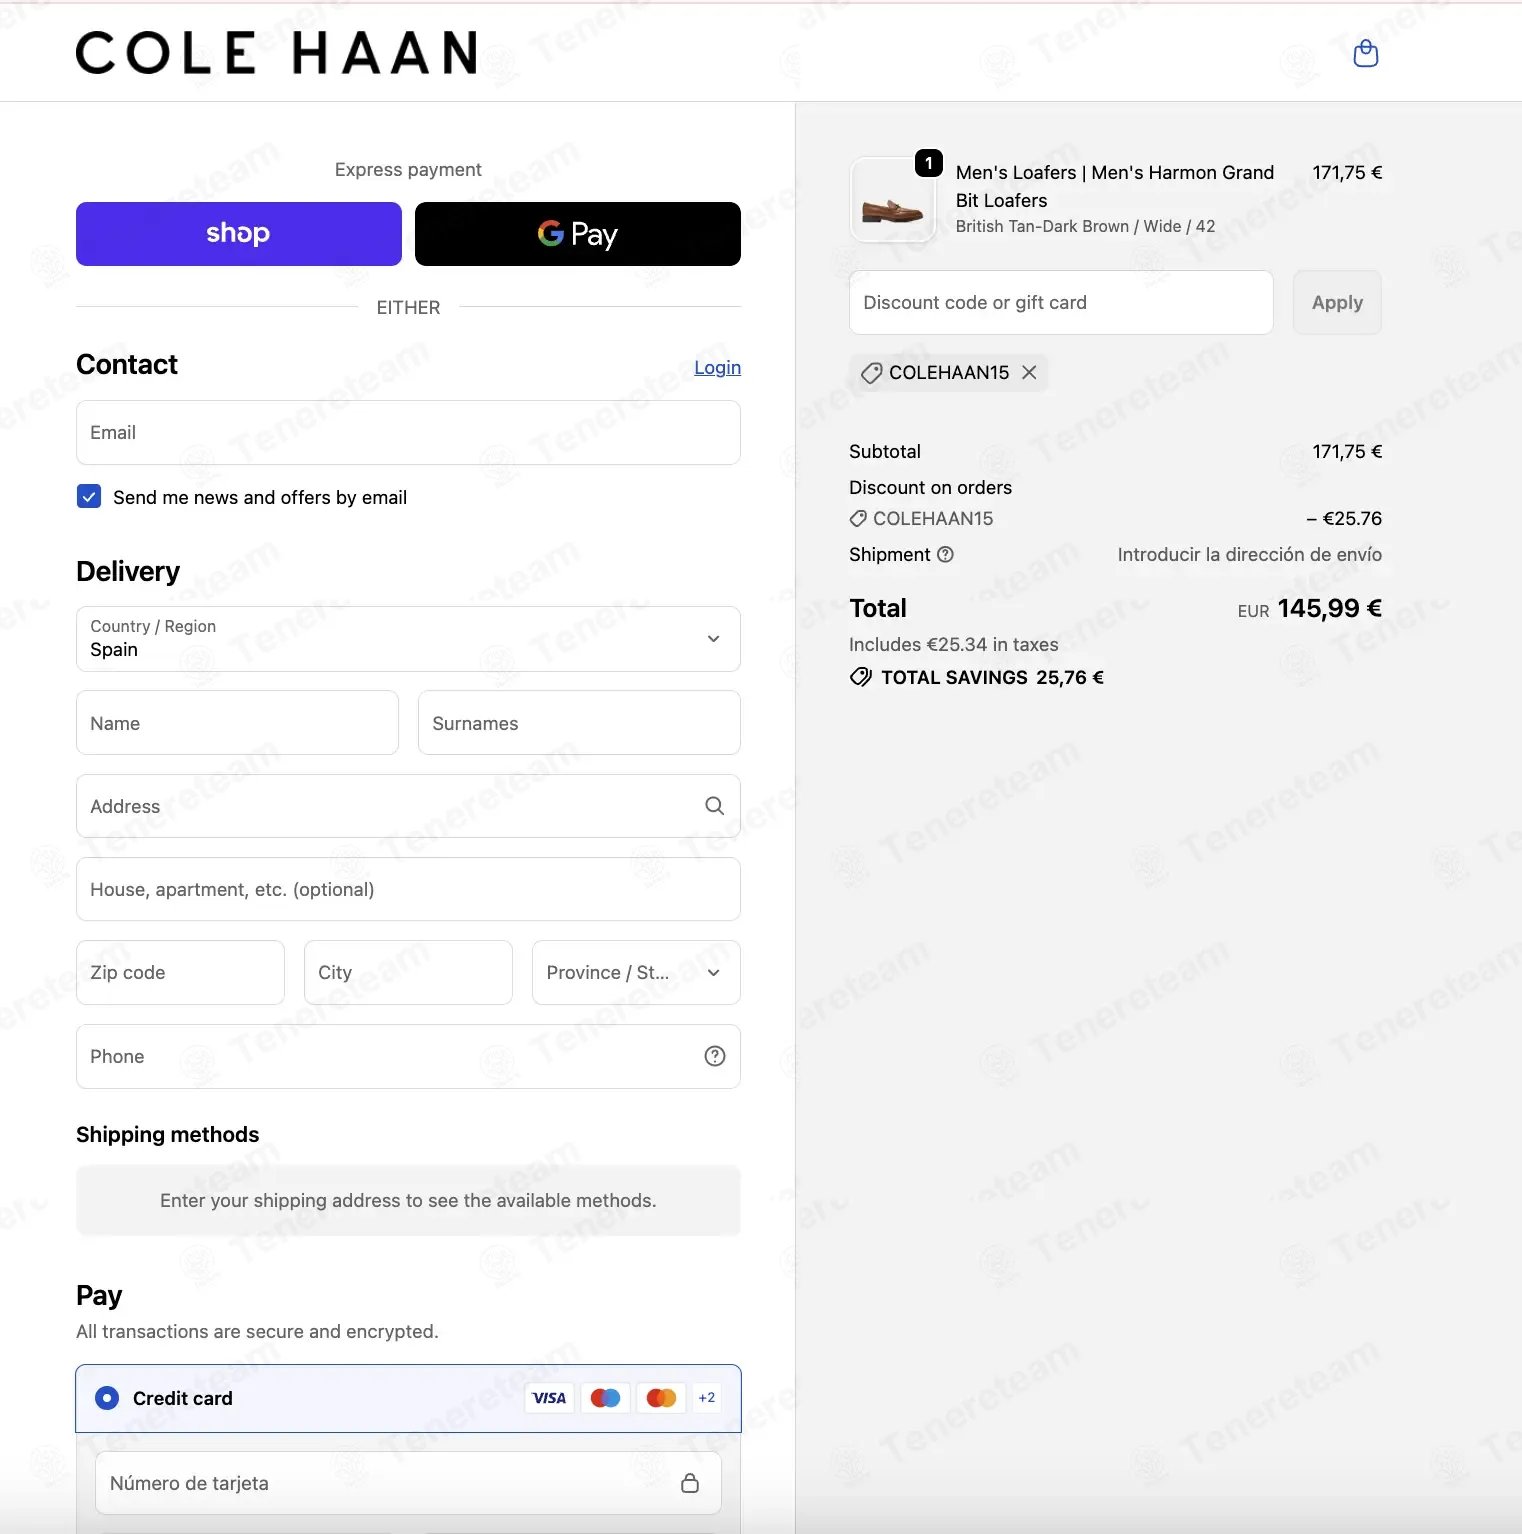This screenshot has height=1534, width=1522.
Task: Click the Shipment info question icon
Action: coord(945,554)
